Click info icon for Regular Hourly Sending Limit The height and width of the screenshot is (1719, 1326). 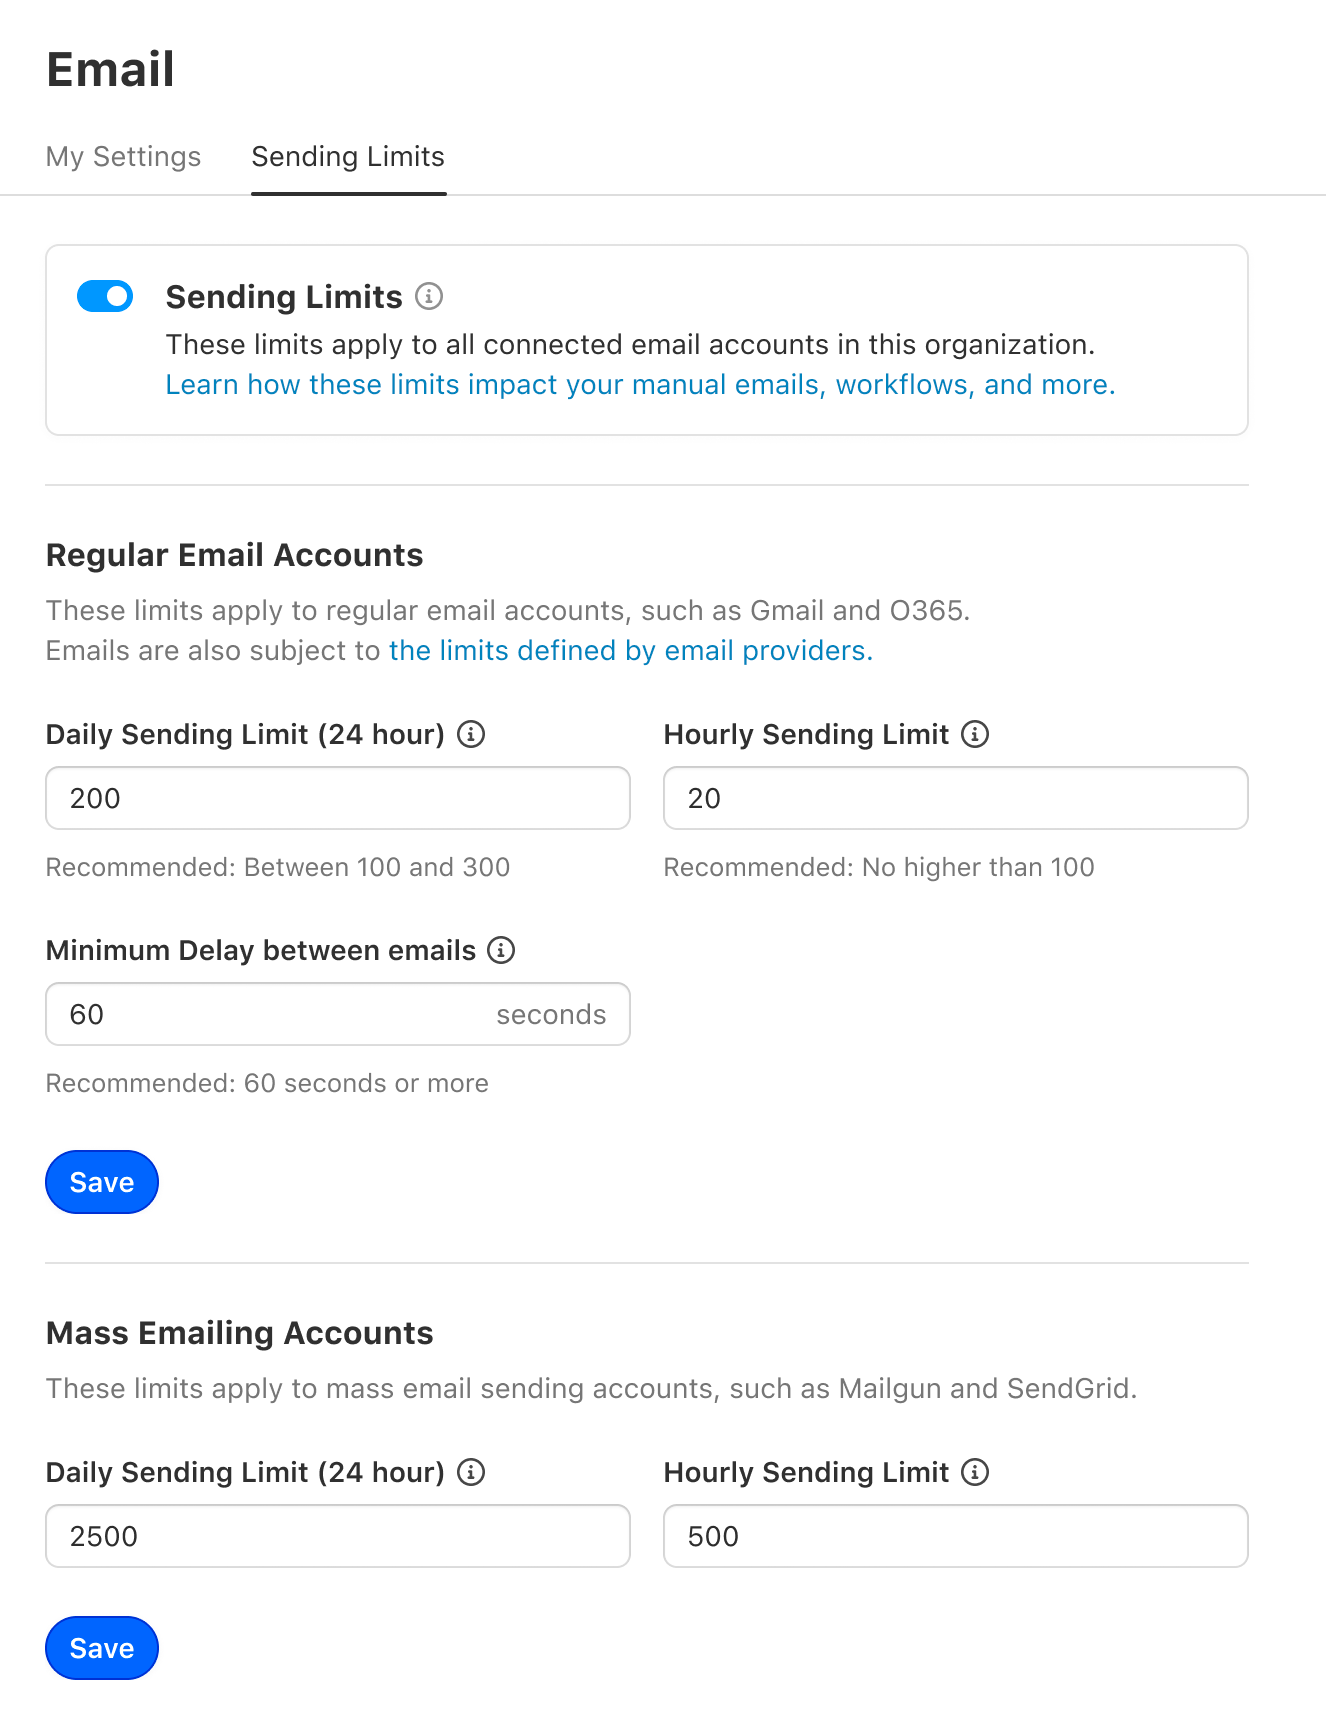975,734
